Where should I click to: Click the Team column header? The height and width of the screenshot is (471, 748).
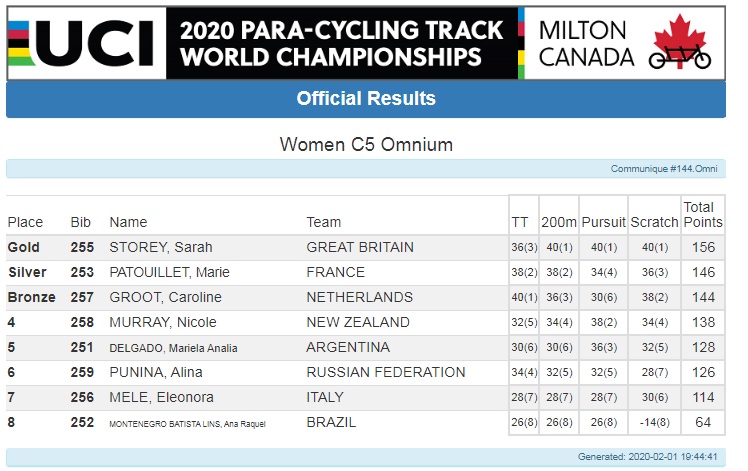pos(324,222)
